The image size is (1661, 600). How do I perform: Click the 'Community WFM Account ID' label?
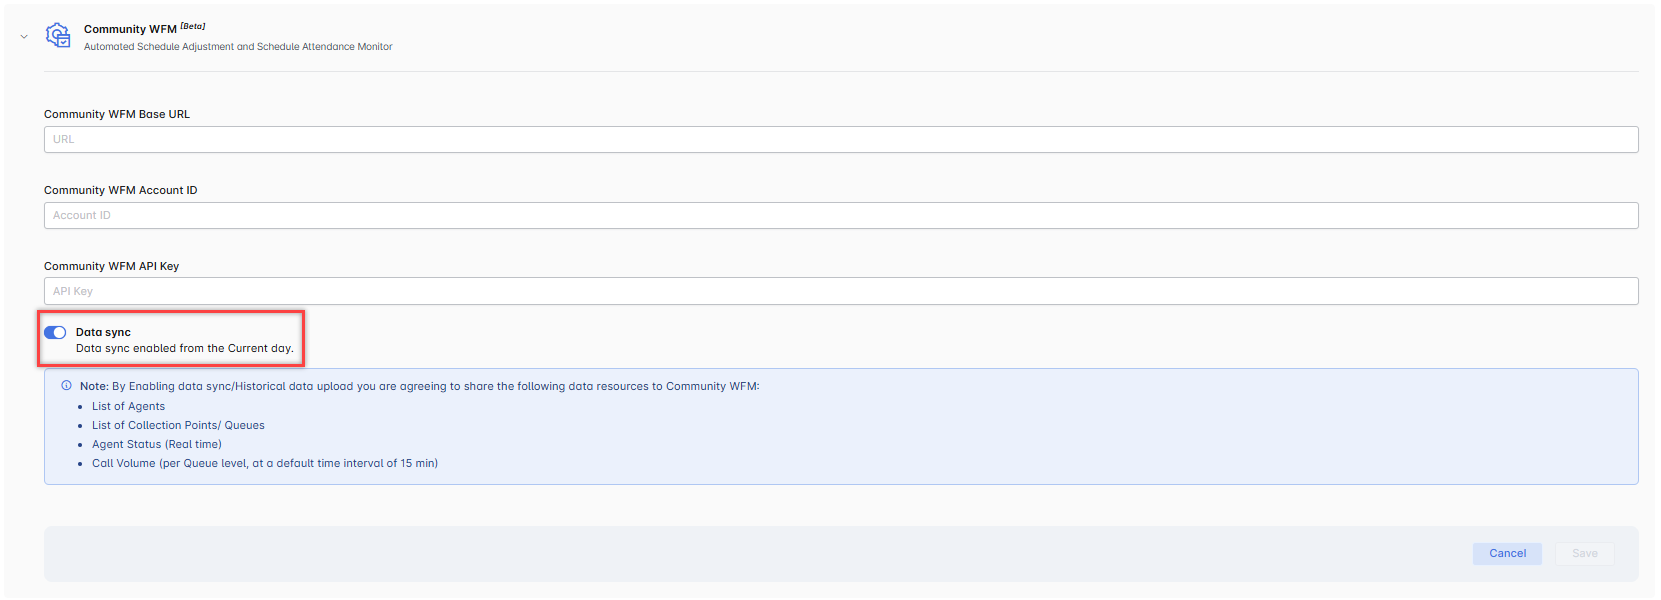pyautogui.click(x=121, y=191)
